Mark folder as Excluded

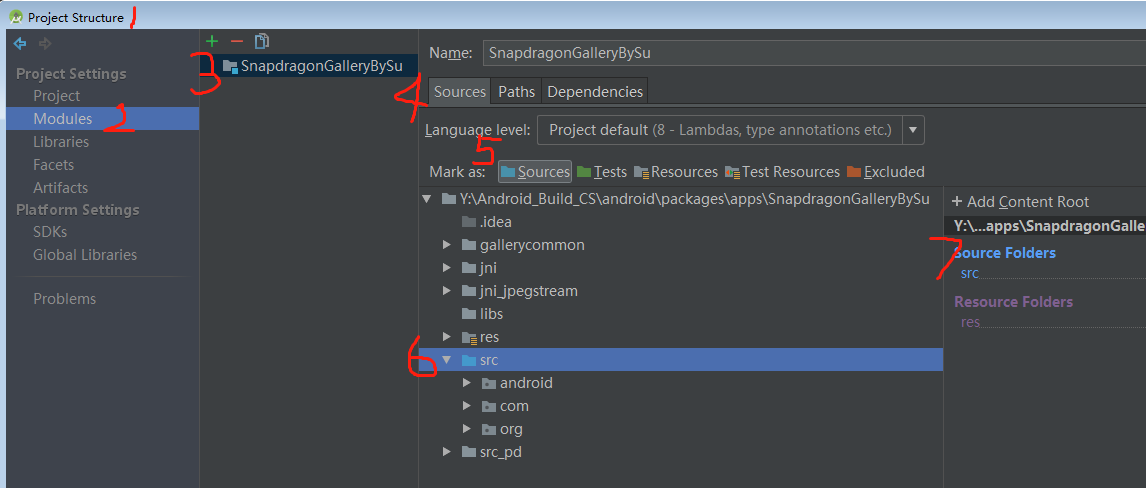point(886,172)
